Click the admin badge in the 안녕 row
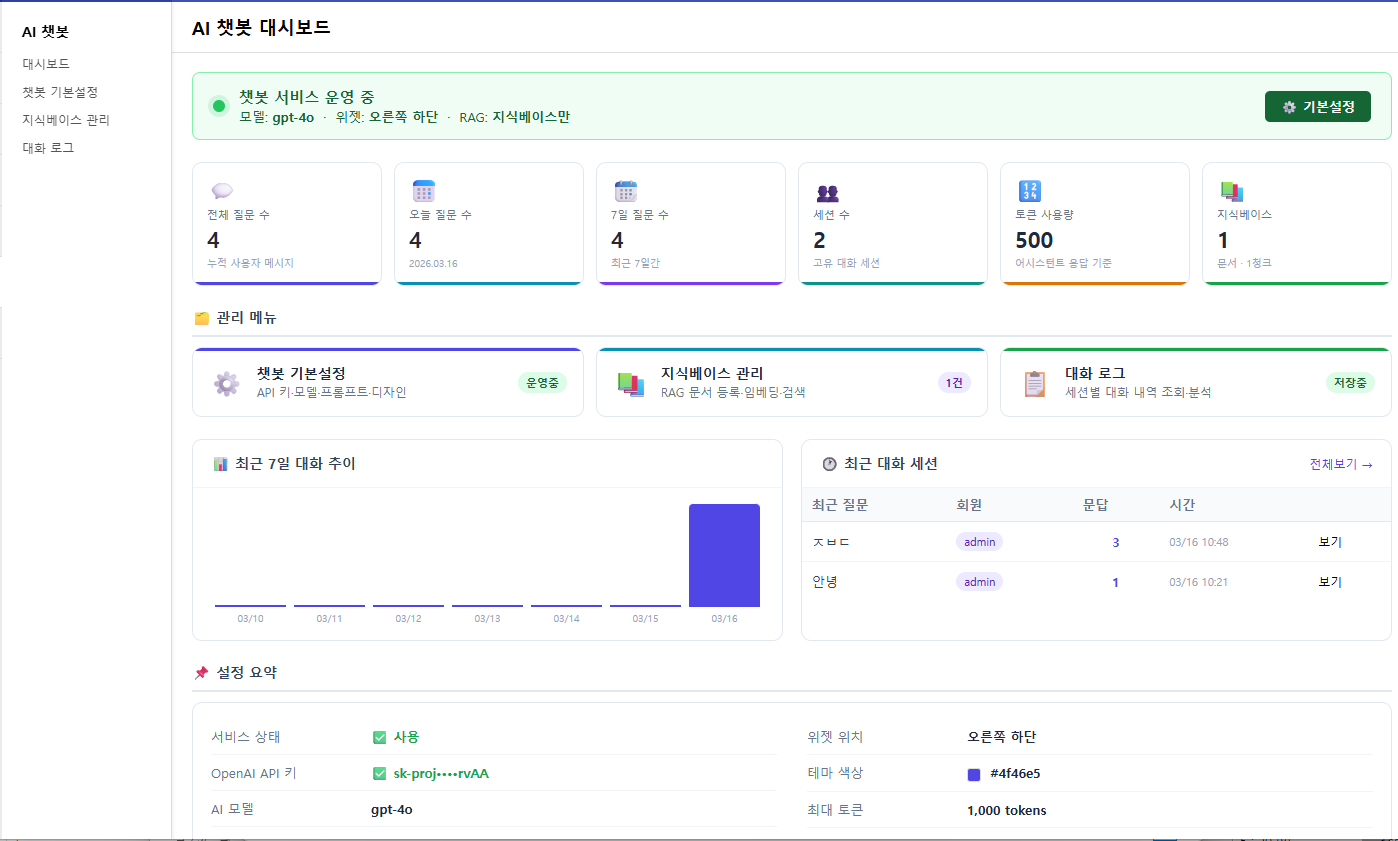Screen dimensions: 1398x841 [x=980, y=581]
